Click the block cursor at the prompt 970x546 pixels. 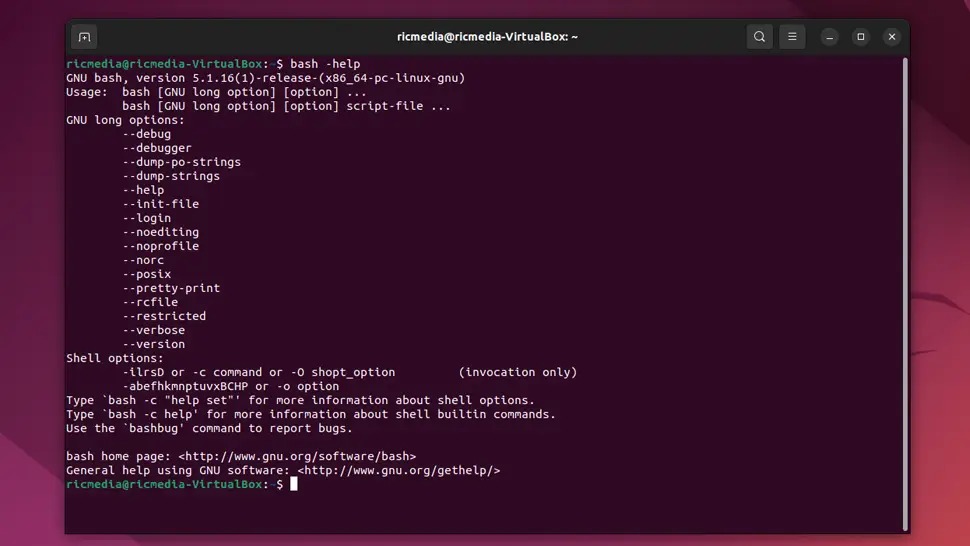294,484
